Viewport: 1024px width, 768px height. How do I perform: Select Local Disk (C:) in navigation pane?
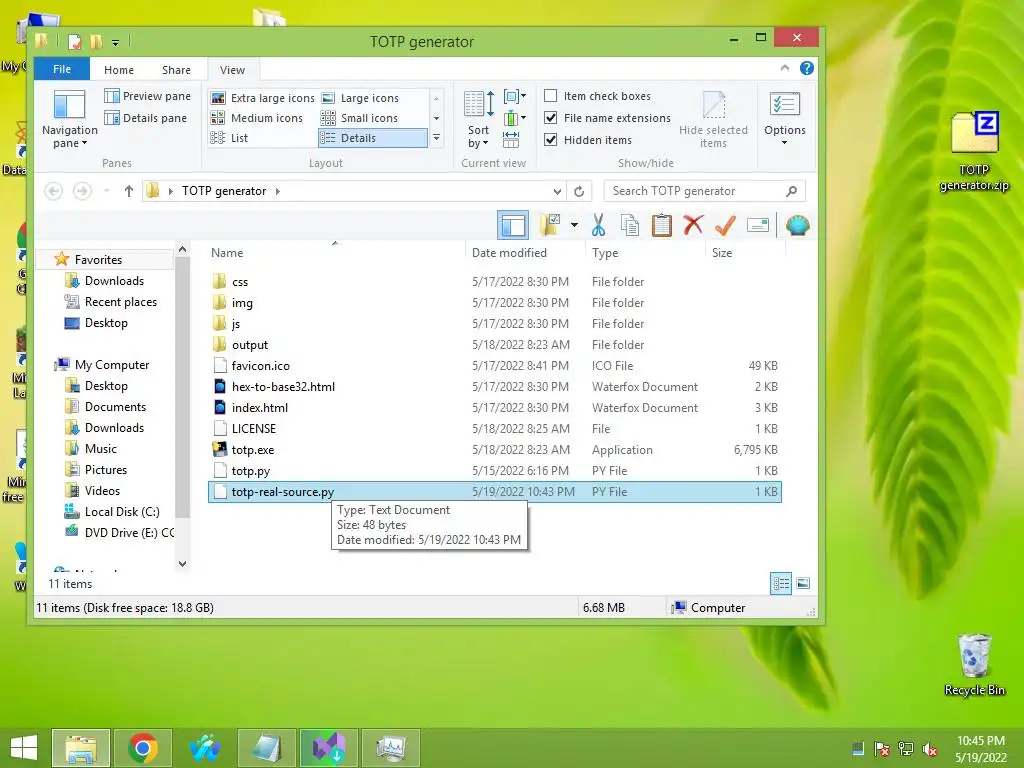click(112, 511)
